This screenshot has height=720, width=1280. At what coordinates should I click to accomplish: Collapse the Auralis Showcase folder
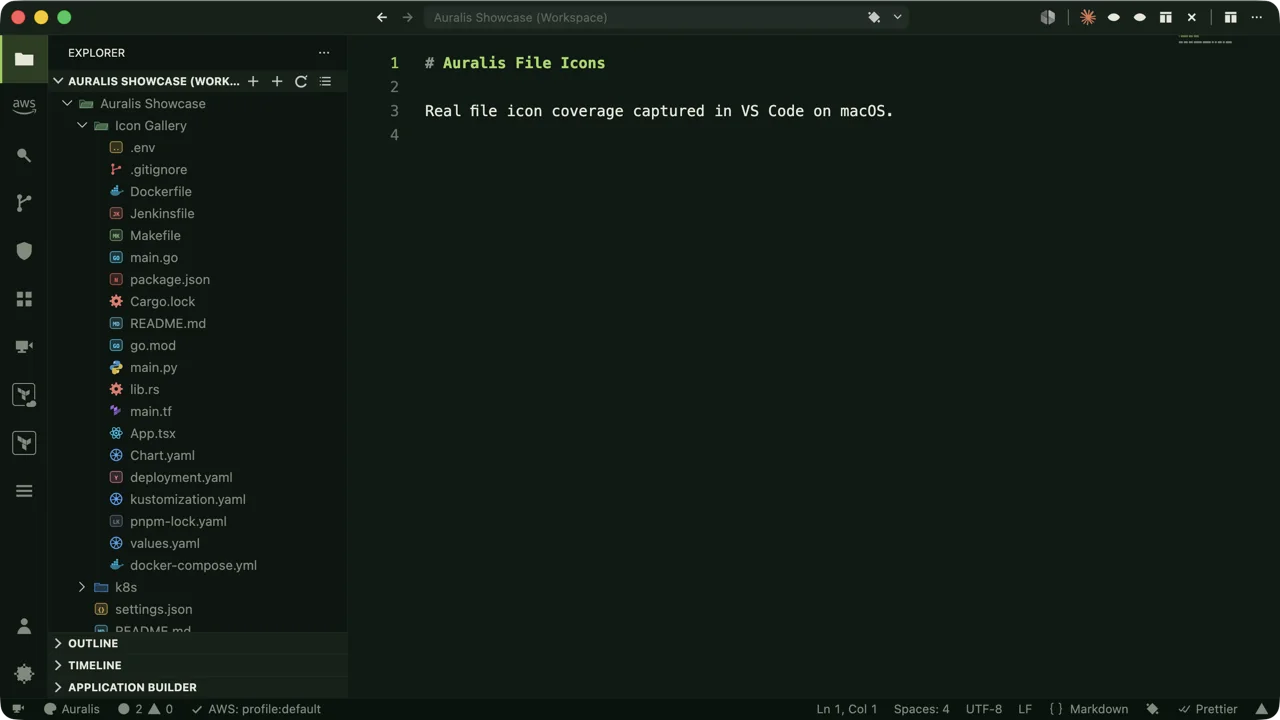click(67, 103)
